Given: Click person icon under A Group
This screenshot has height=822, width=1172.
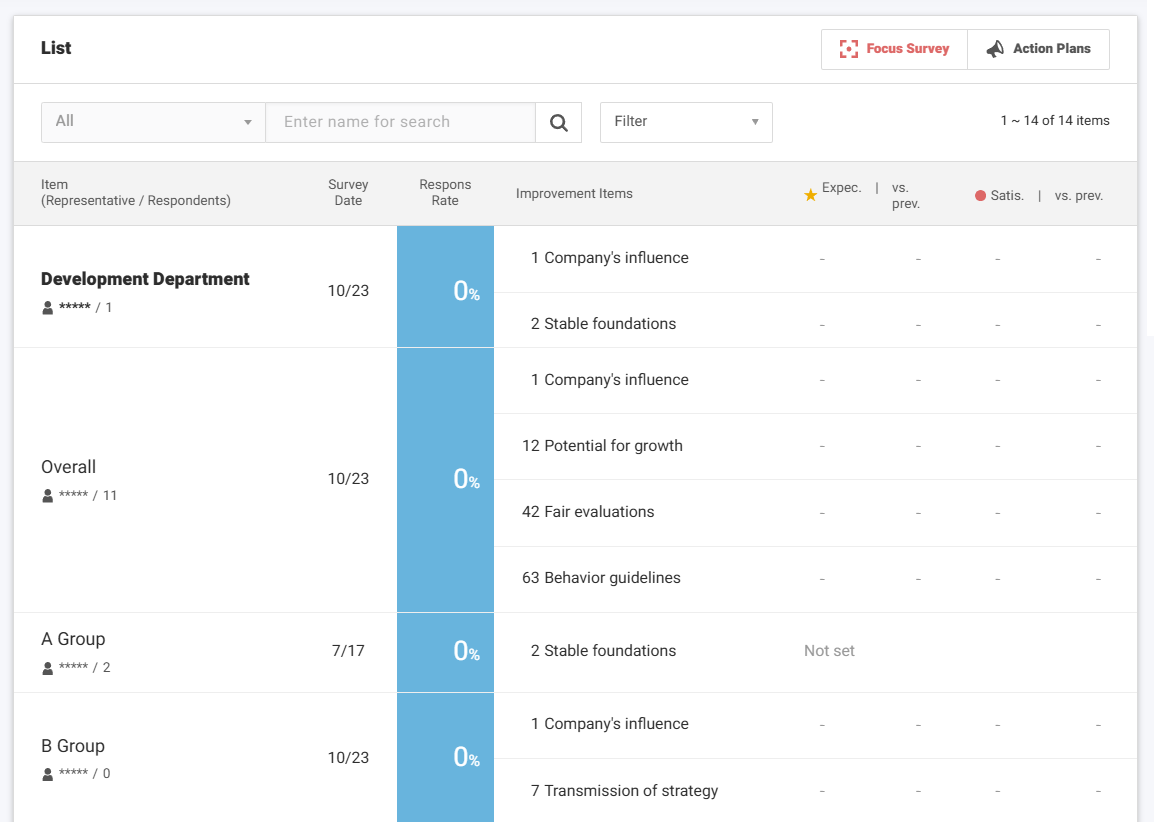Looking at the screenshot, I should point(47,668).
